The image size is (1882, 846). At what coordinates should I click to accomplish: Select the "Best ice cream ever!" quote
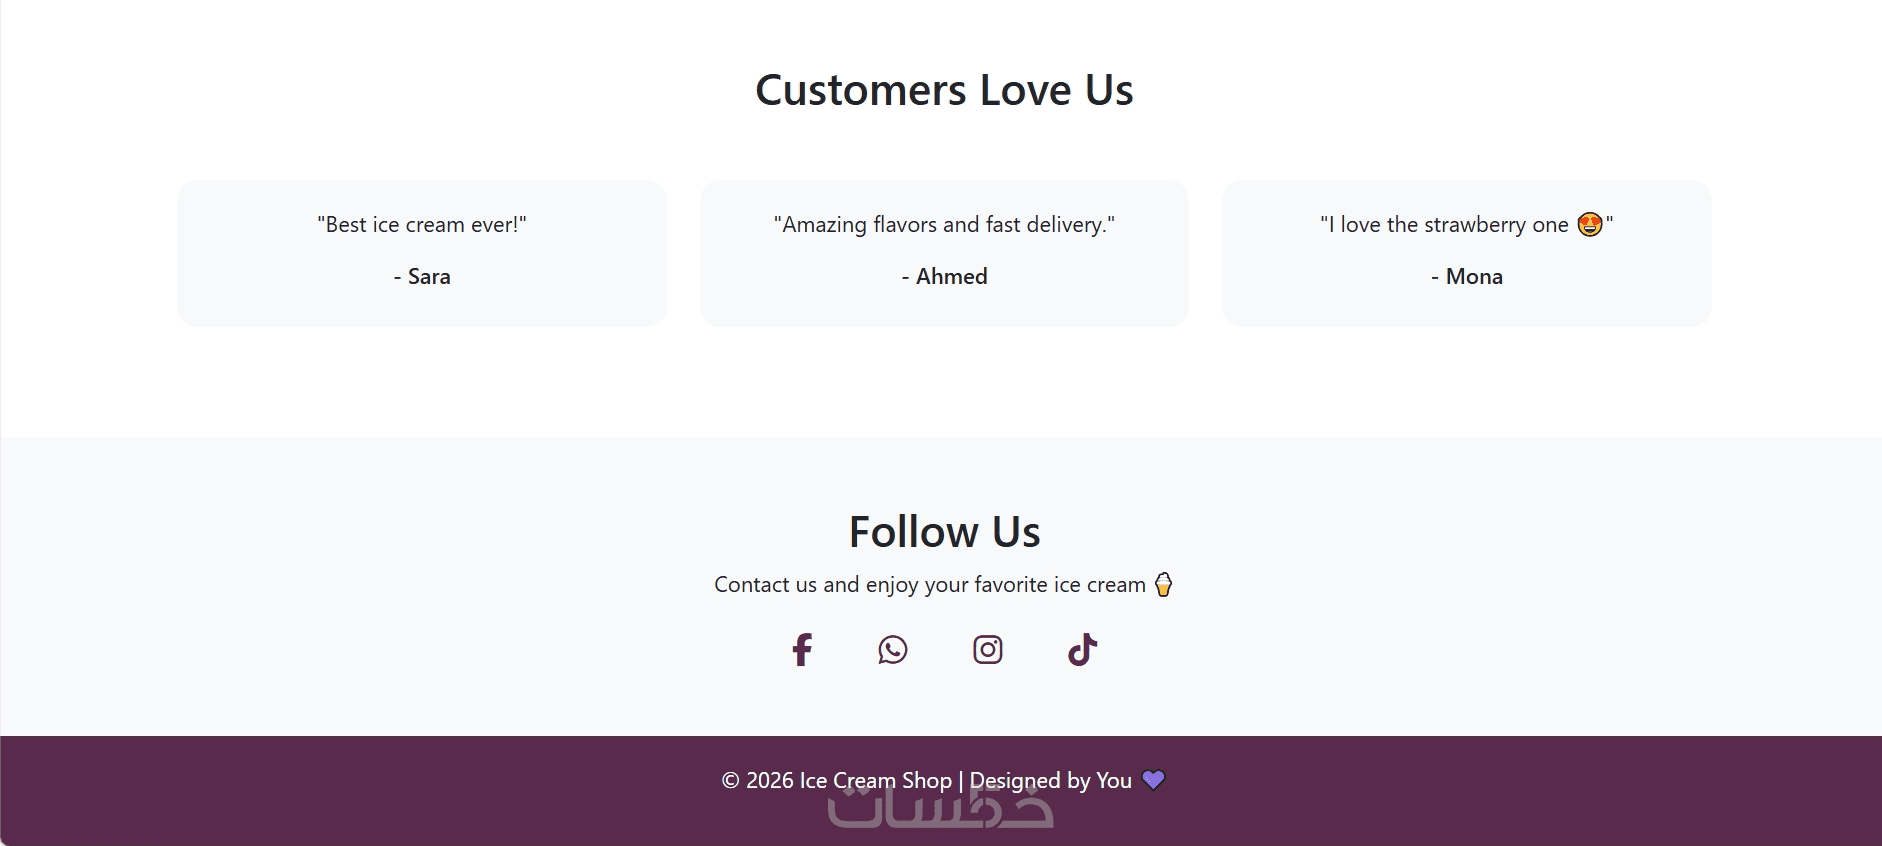pyautogui.click(x=422, y=225)
